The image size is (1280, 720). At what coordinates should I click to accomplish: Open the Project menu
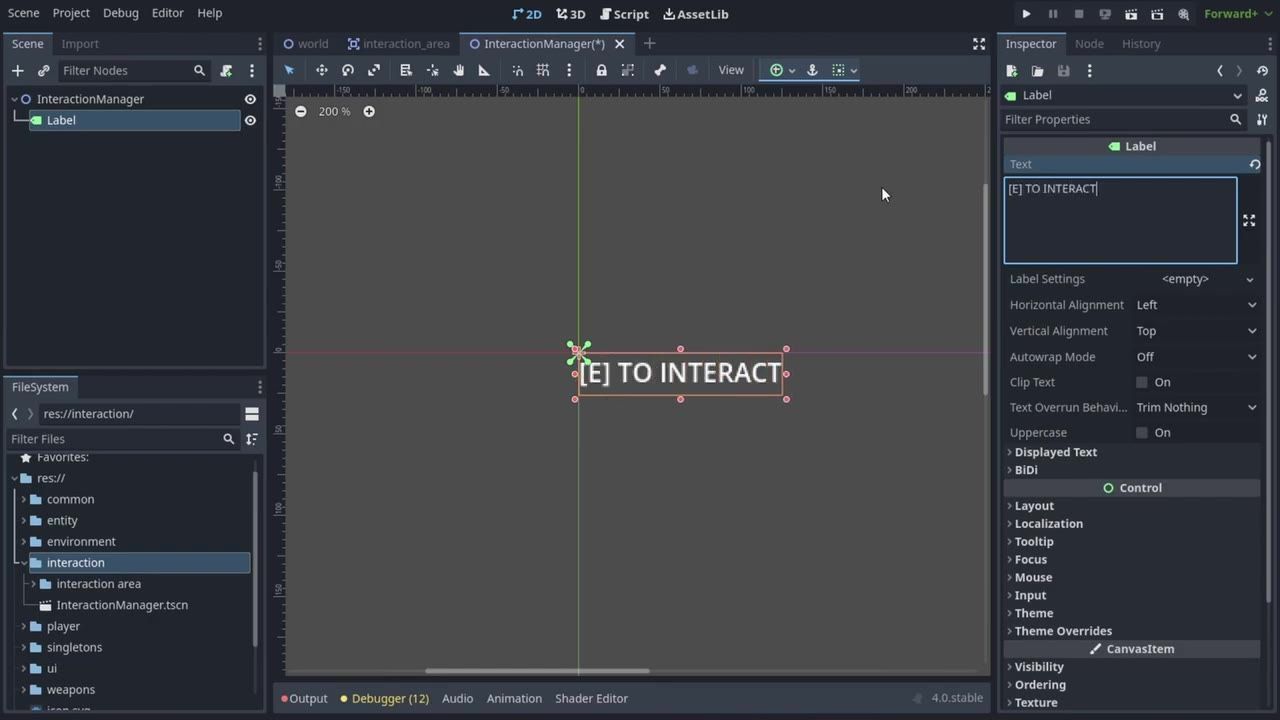[71, 13]
